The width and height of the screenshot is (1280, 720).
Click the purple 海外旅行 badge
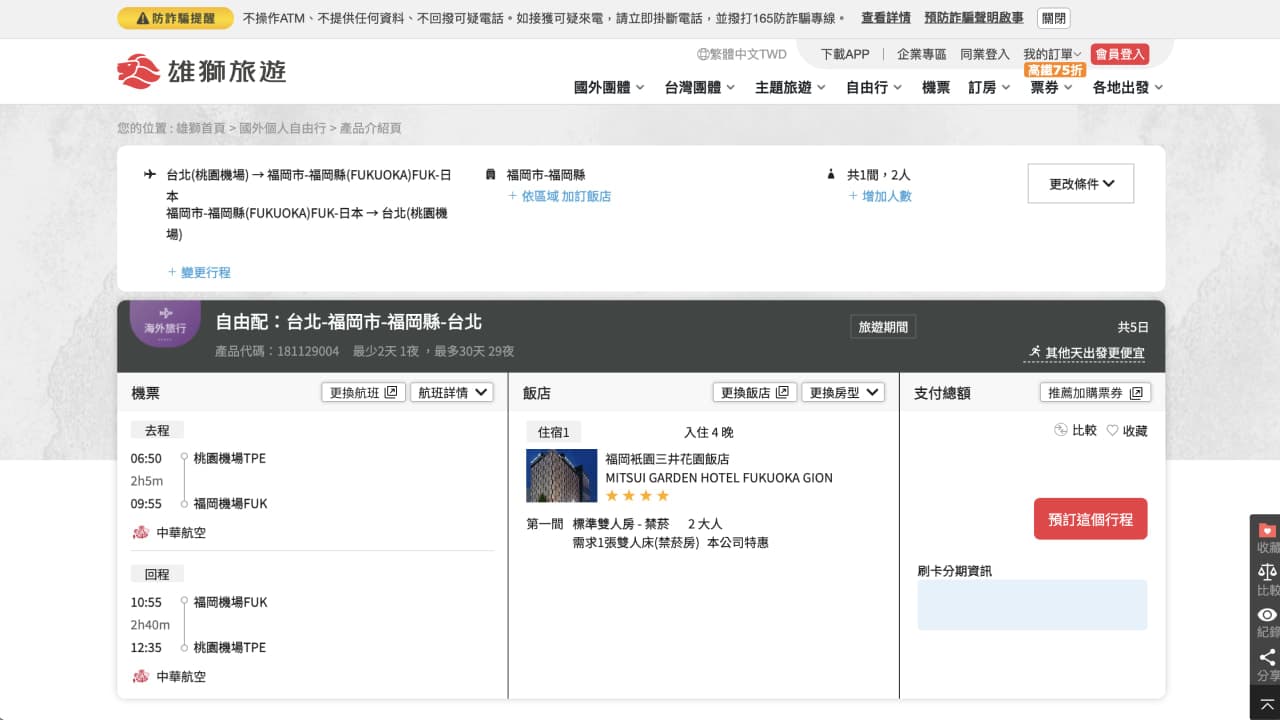coord(165,323)
